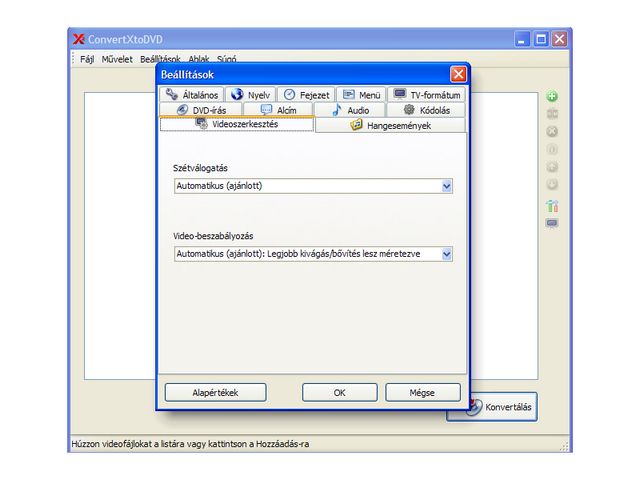Image resolution: width=640 pixels, height=480 pixels.
Task: Open the Művelet menu
Action: (117, 59)
